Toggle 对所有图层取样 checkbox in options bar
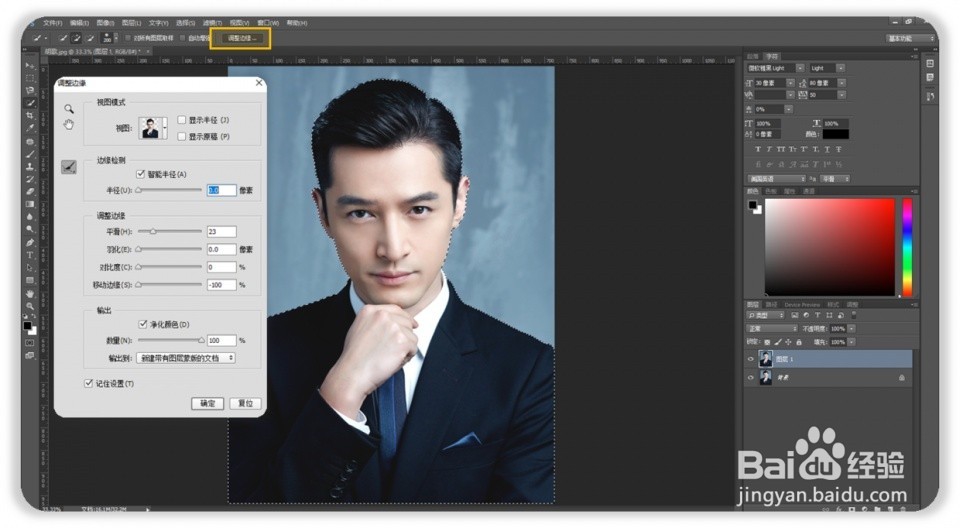This screenshot has width=960, height=528. click(x=128, y=38)
